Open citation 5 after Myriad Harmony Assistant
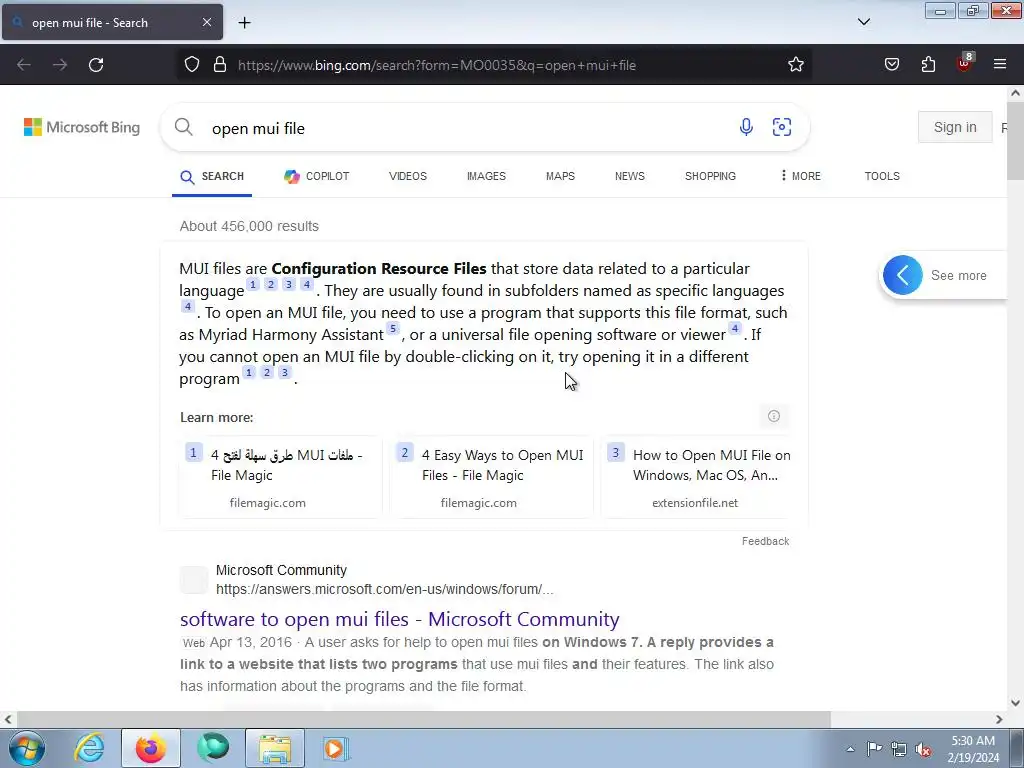The width and height of the screenshot is (1024, 768). pyautogui.click(x=392, y=328)
